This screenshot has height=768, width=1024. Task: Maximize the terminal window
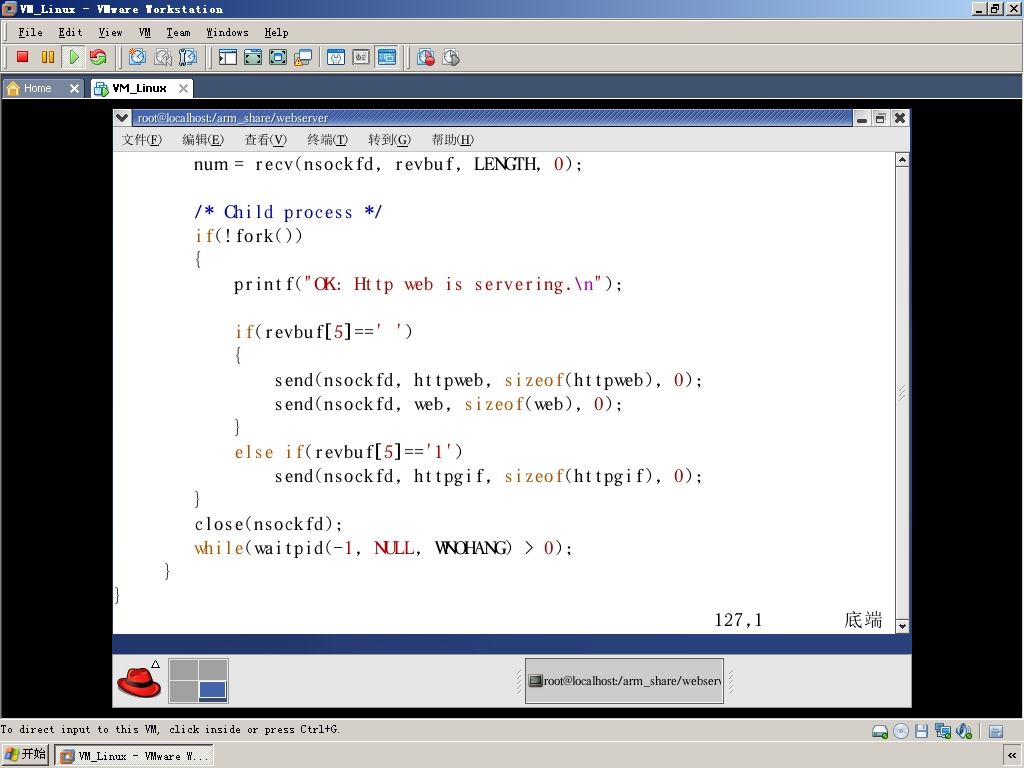pos(880,118)
